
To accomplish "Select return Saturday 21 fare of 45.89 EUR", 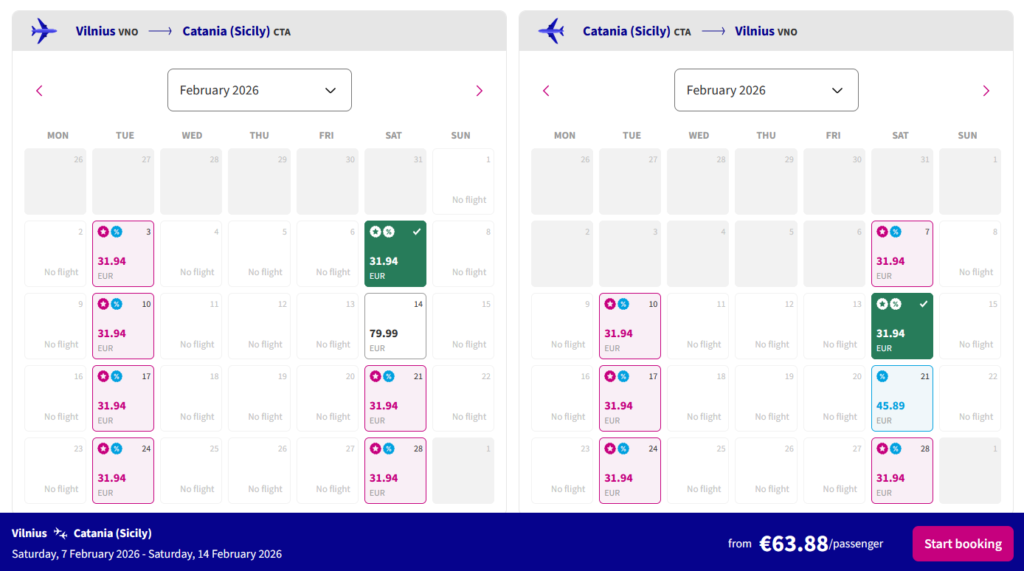I will point(901,398).
